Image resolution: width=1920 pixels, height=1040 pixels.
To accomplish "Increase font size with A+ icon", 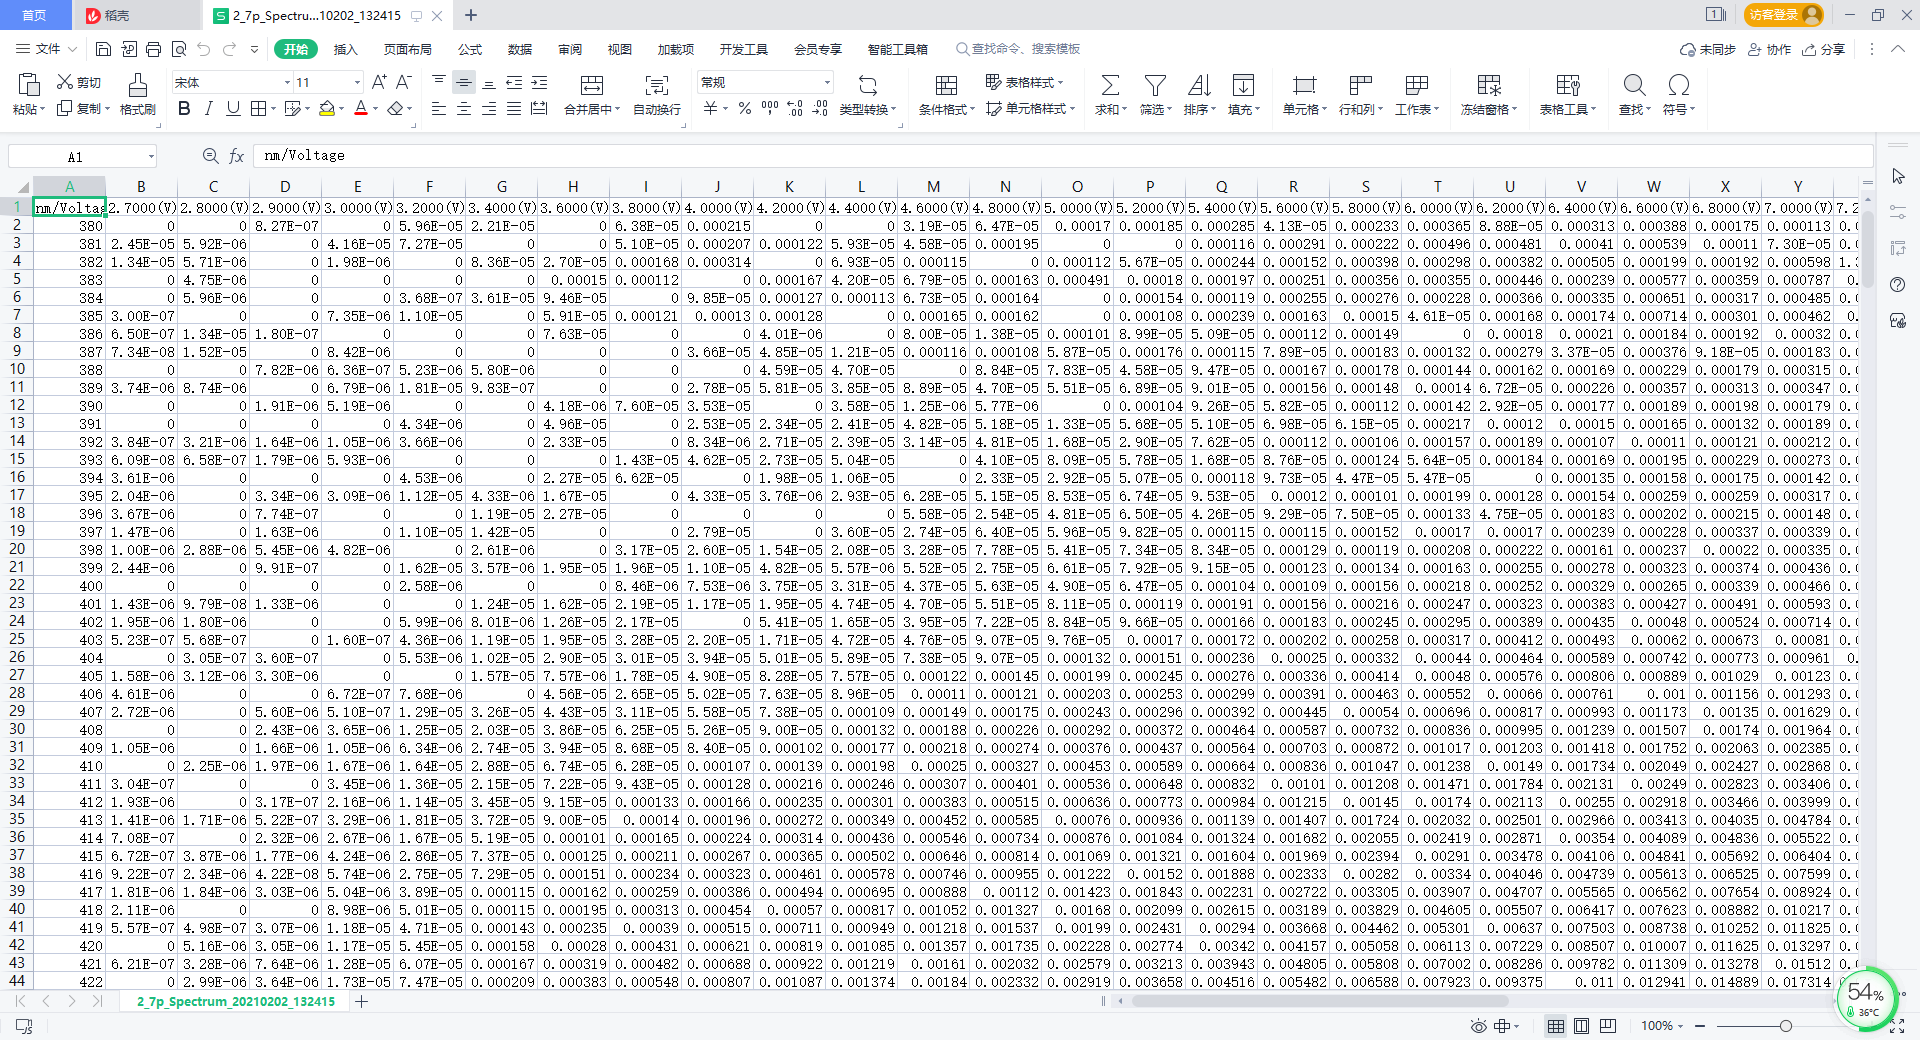I will [x=379, y=82].
